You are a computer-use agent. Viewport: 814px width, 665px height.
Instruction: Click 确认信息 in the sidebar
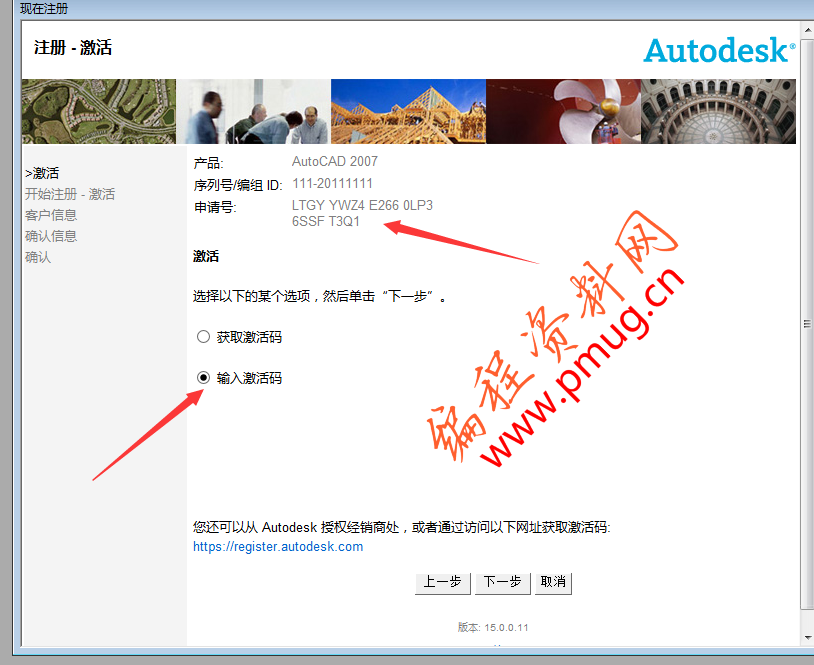(x=51, y=236)
